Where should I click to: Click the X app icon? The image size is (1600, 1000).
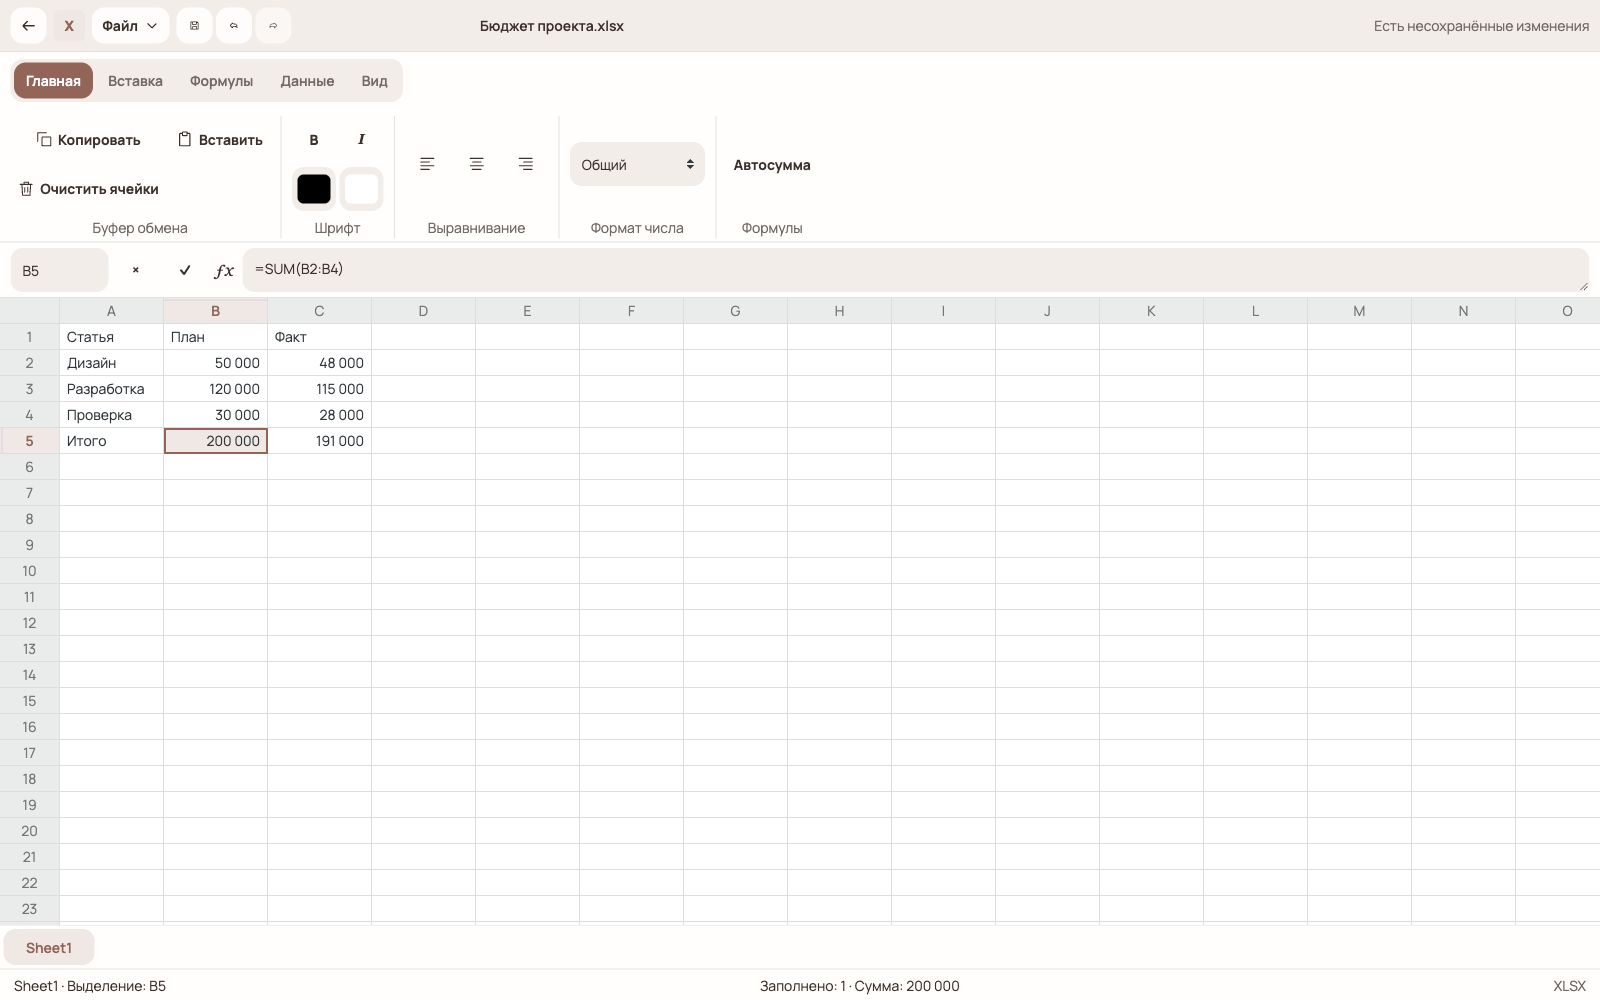(x=69, y=26)
